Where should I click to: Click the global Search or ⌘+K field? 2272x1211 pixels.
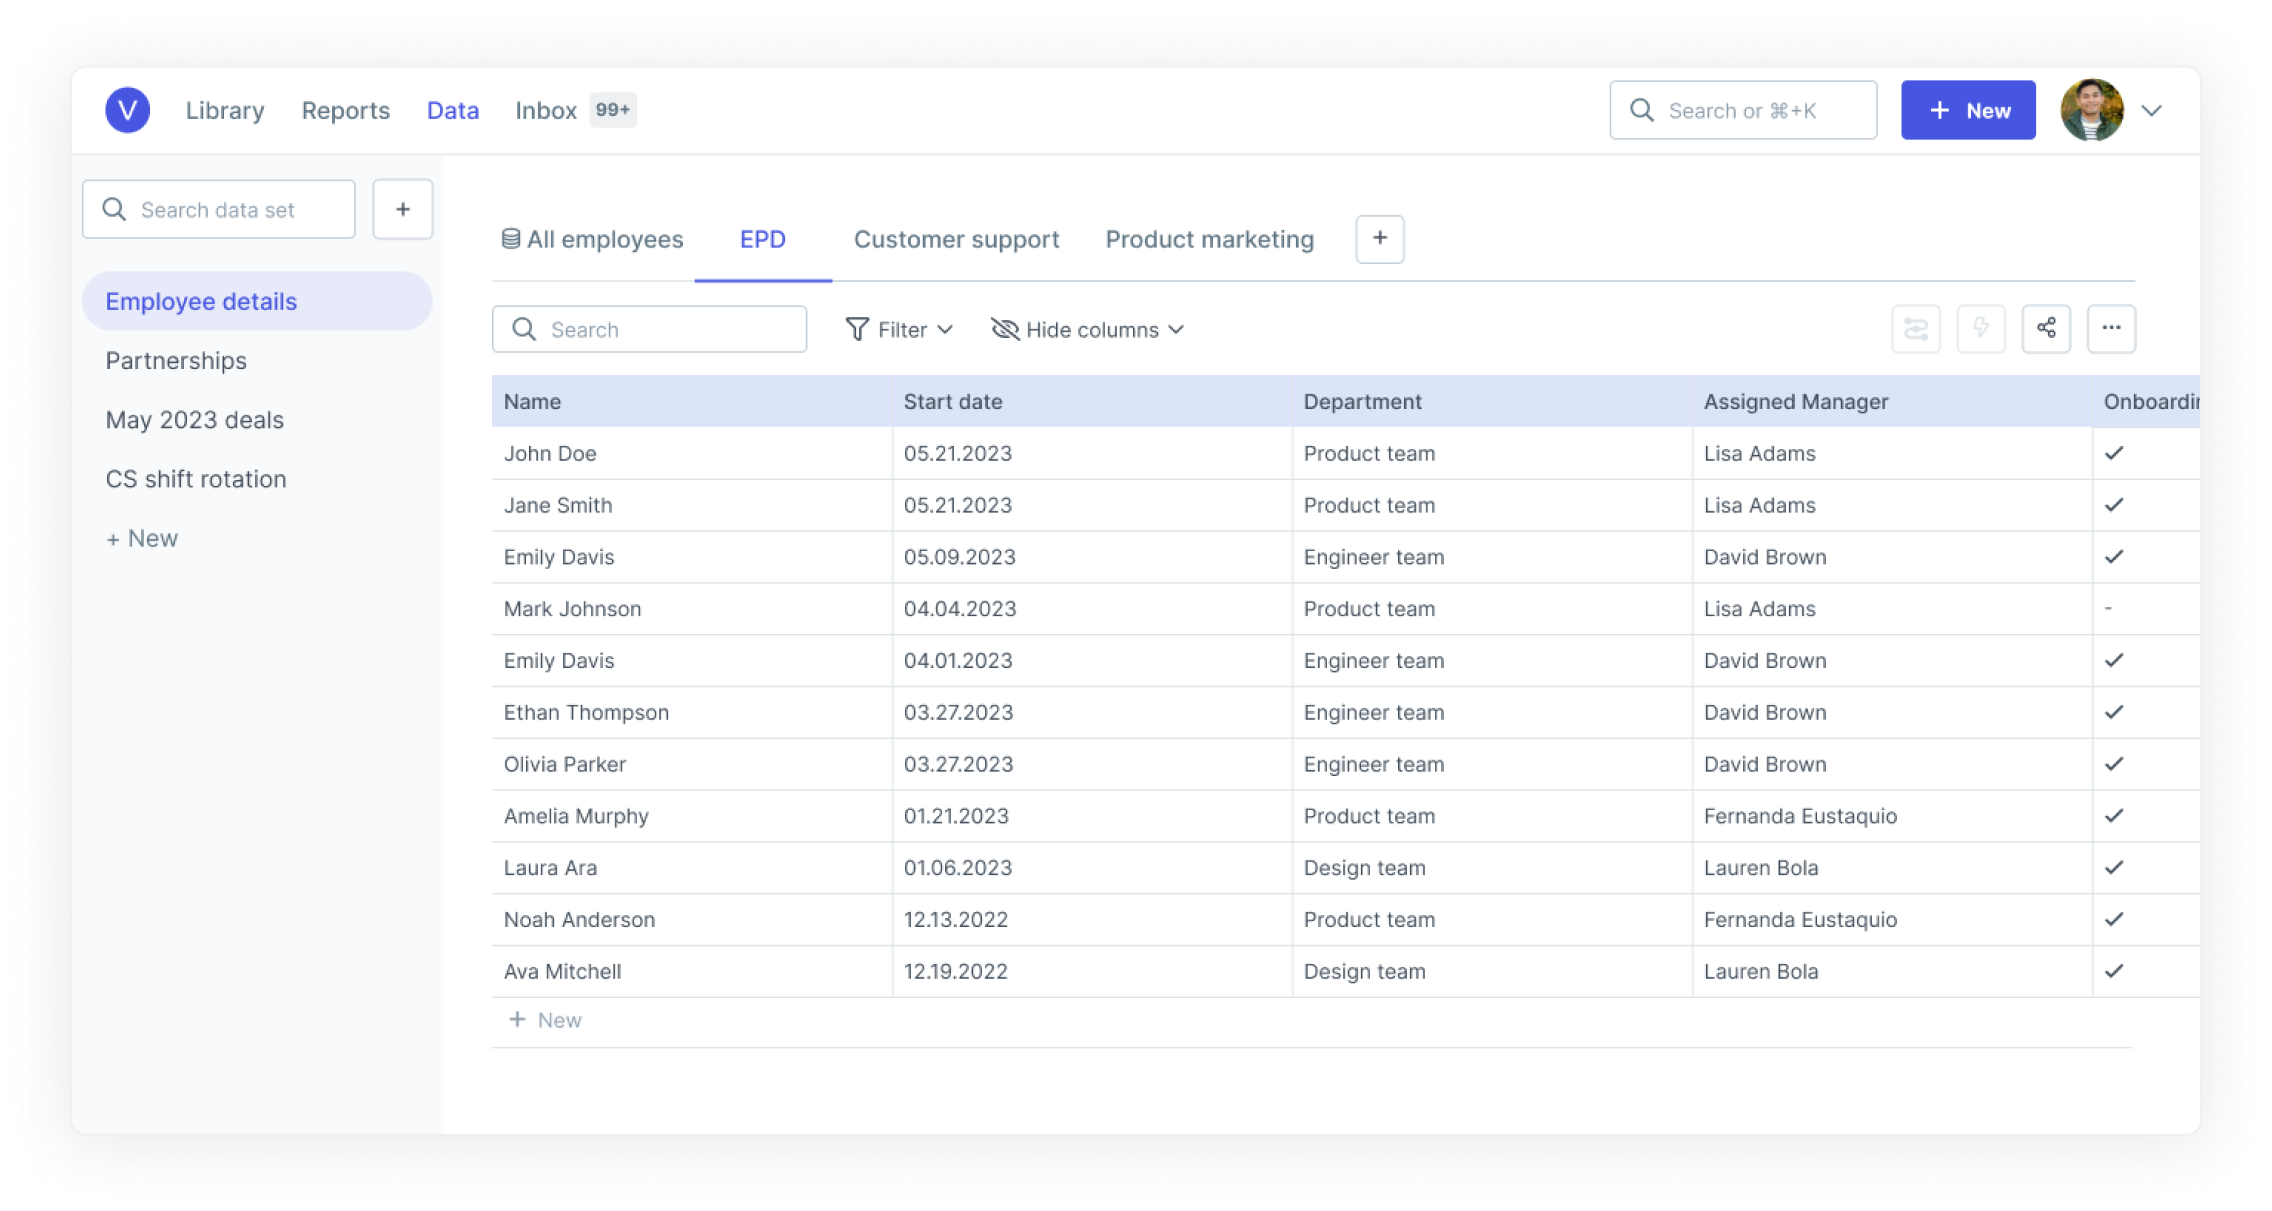(x=1743, y=110)
